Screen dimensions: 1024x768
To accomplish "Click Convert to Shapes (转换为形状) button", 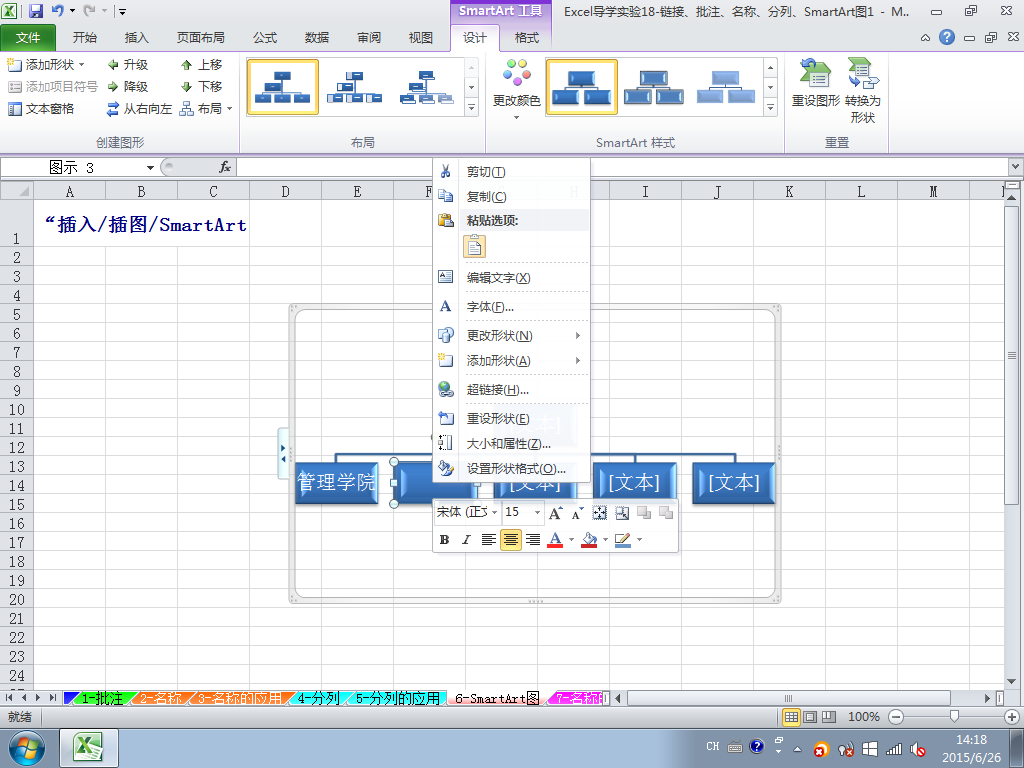I will pos(863,91).
